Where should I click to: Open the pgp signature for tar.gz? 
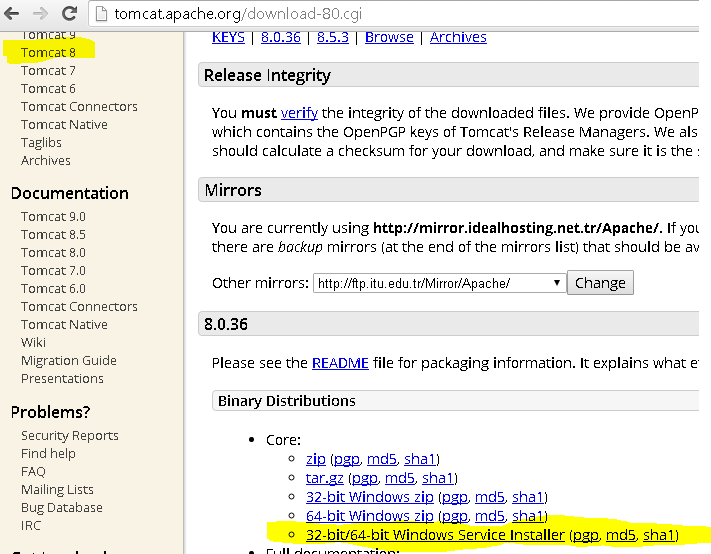click(x=365, y=479)
